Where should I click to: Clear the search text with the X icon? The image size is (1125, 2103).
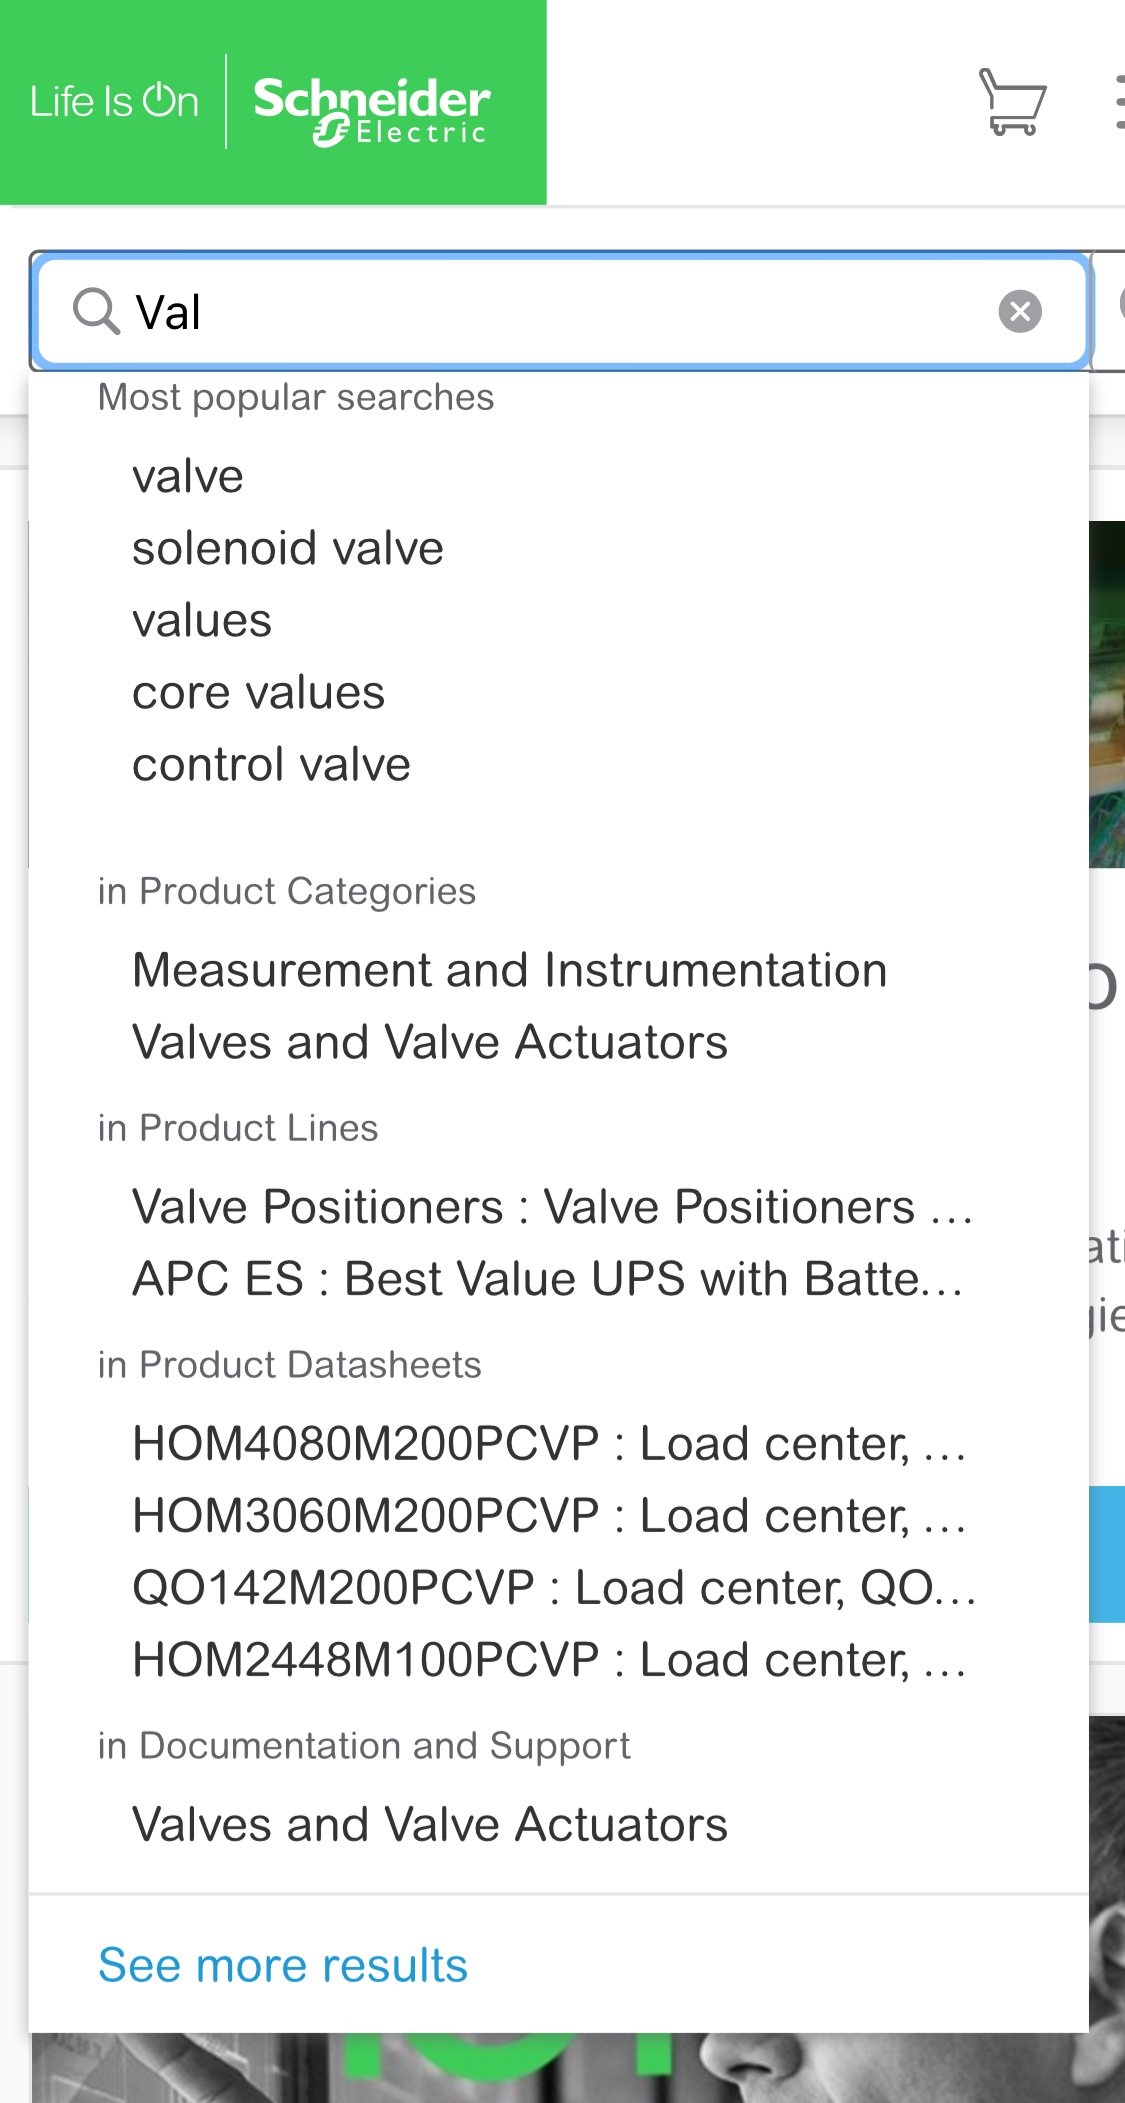(1020, 311)
